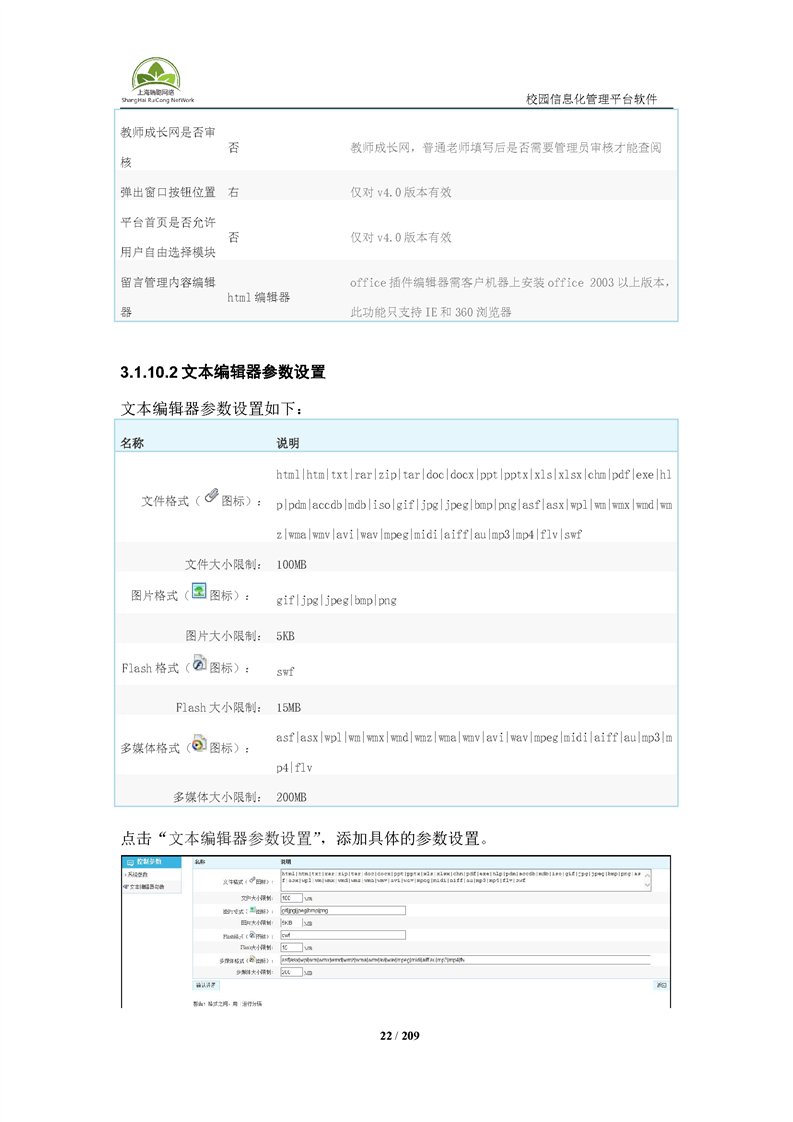Click the multimedia size limit input field
The width and height of the screenshot is (793, 1122).
tap(291, 972)
